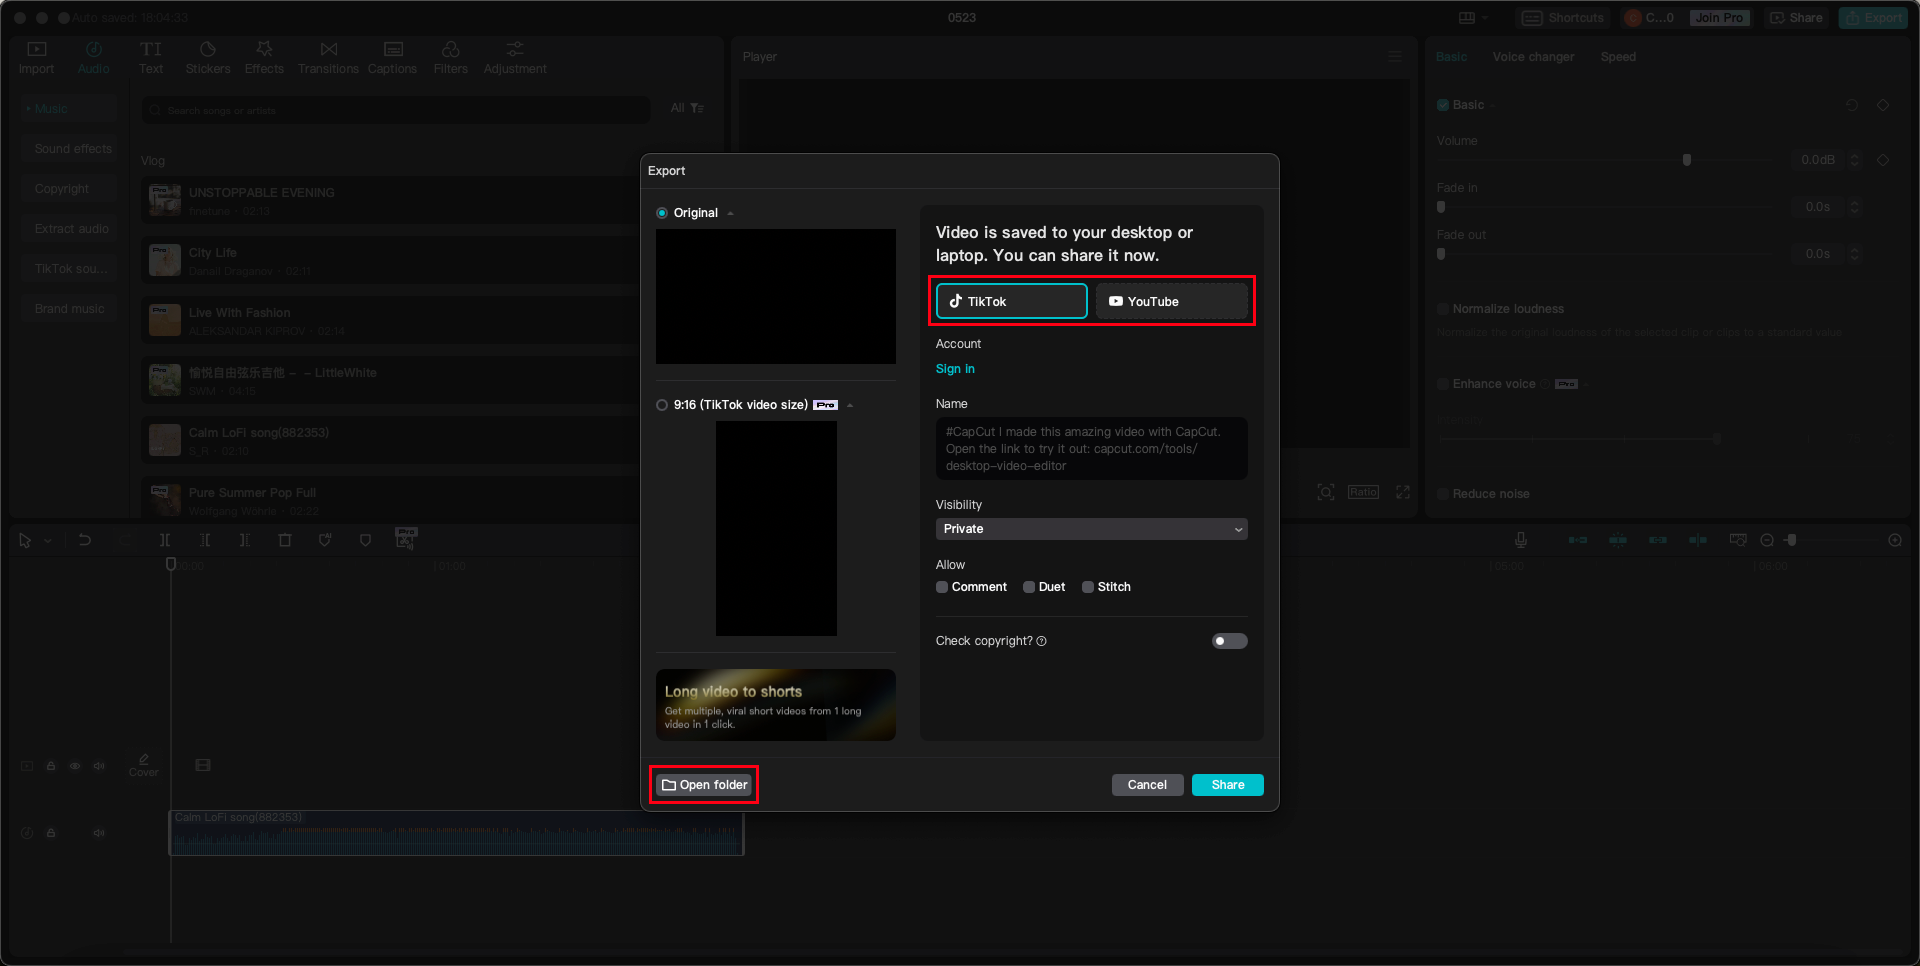Open the Captions panel
This screenshot has height=966, width=1920.
pos(392,58)
